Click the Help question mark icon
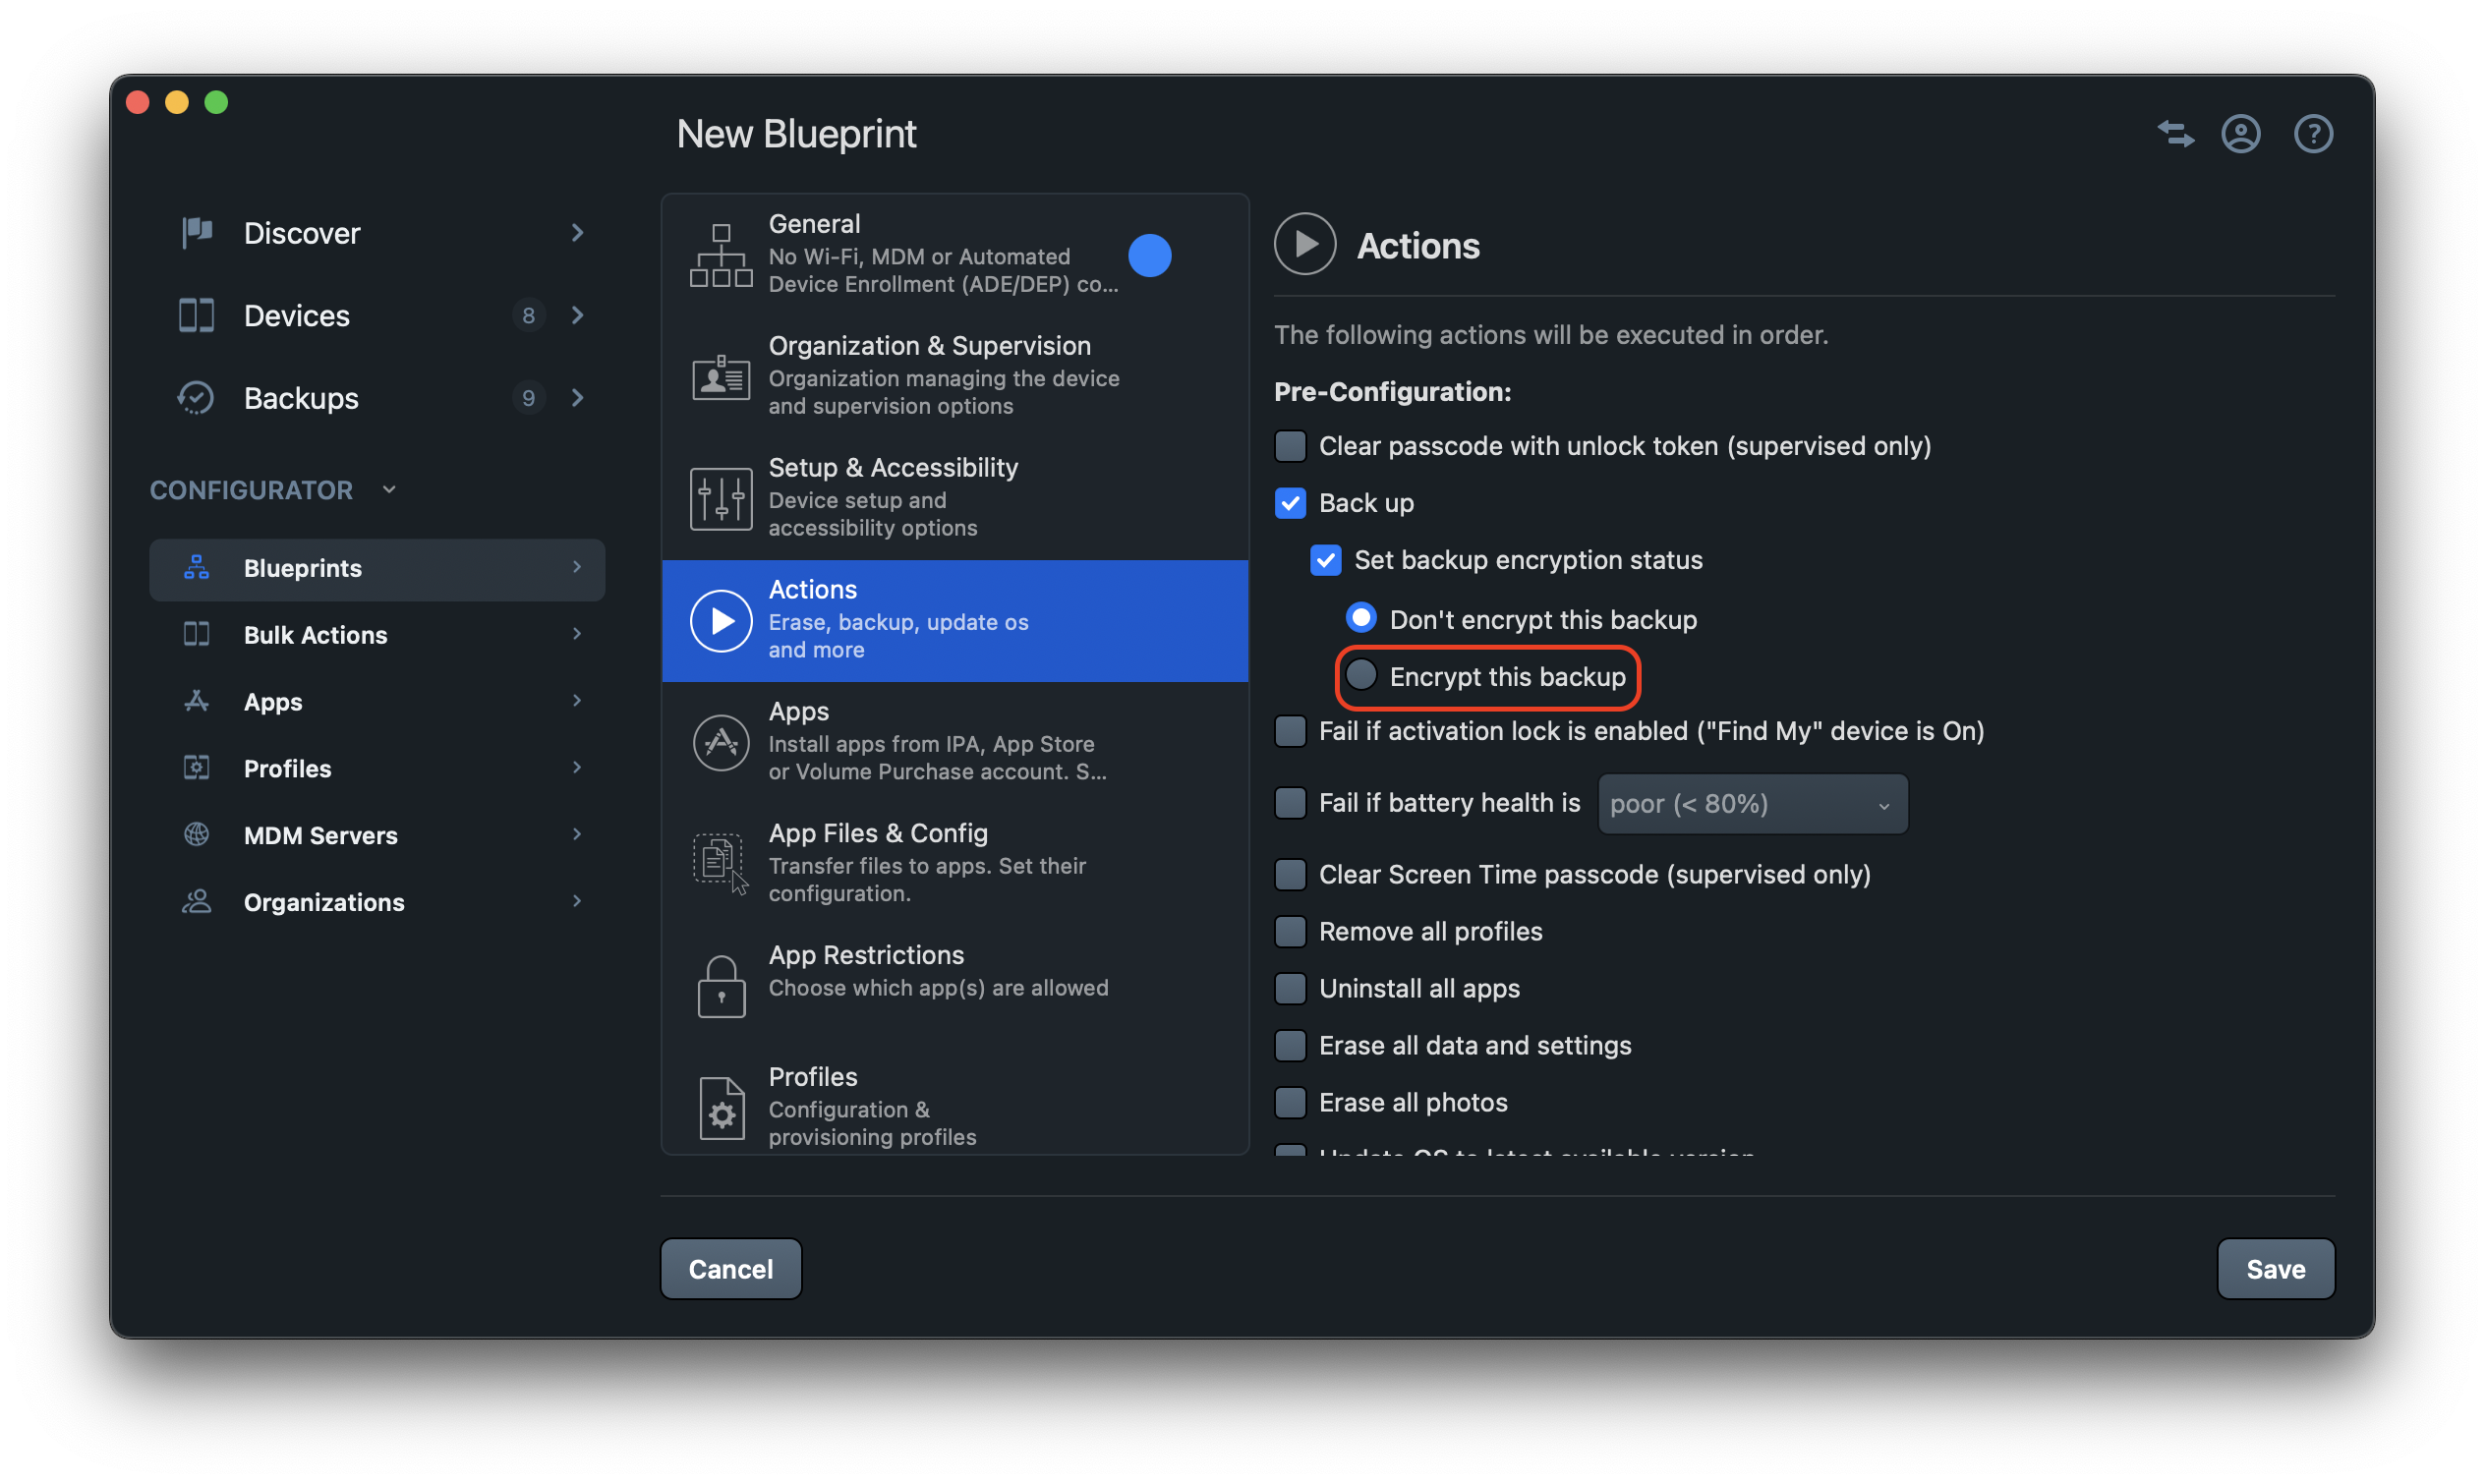The image size is (2485, 1484). pyautogui.click(x=2313, y=133)
